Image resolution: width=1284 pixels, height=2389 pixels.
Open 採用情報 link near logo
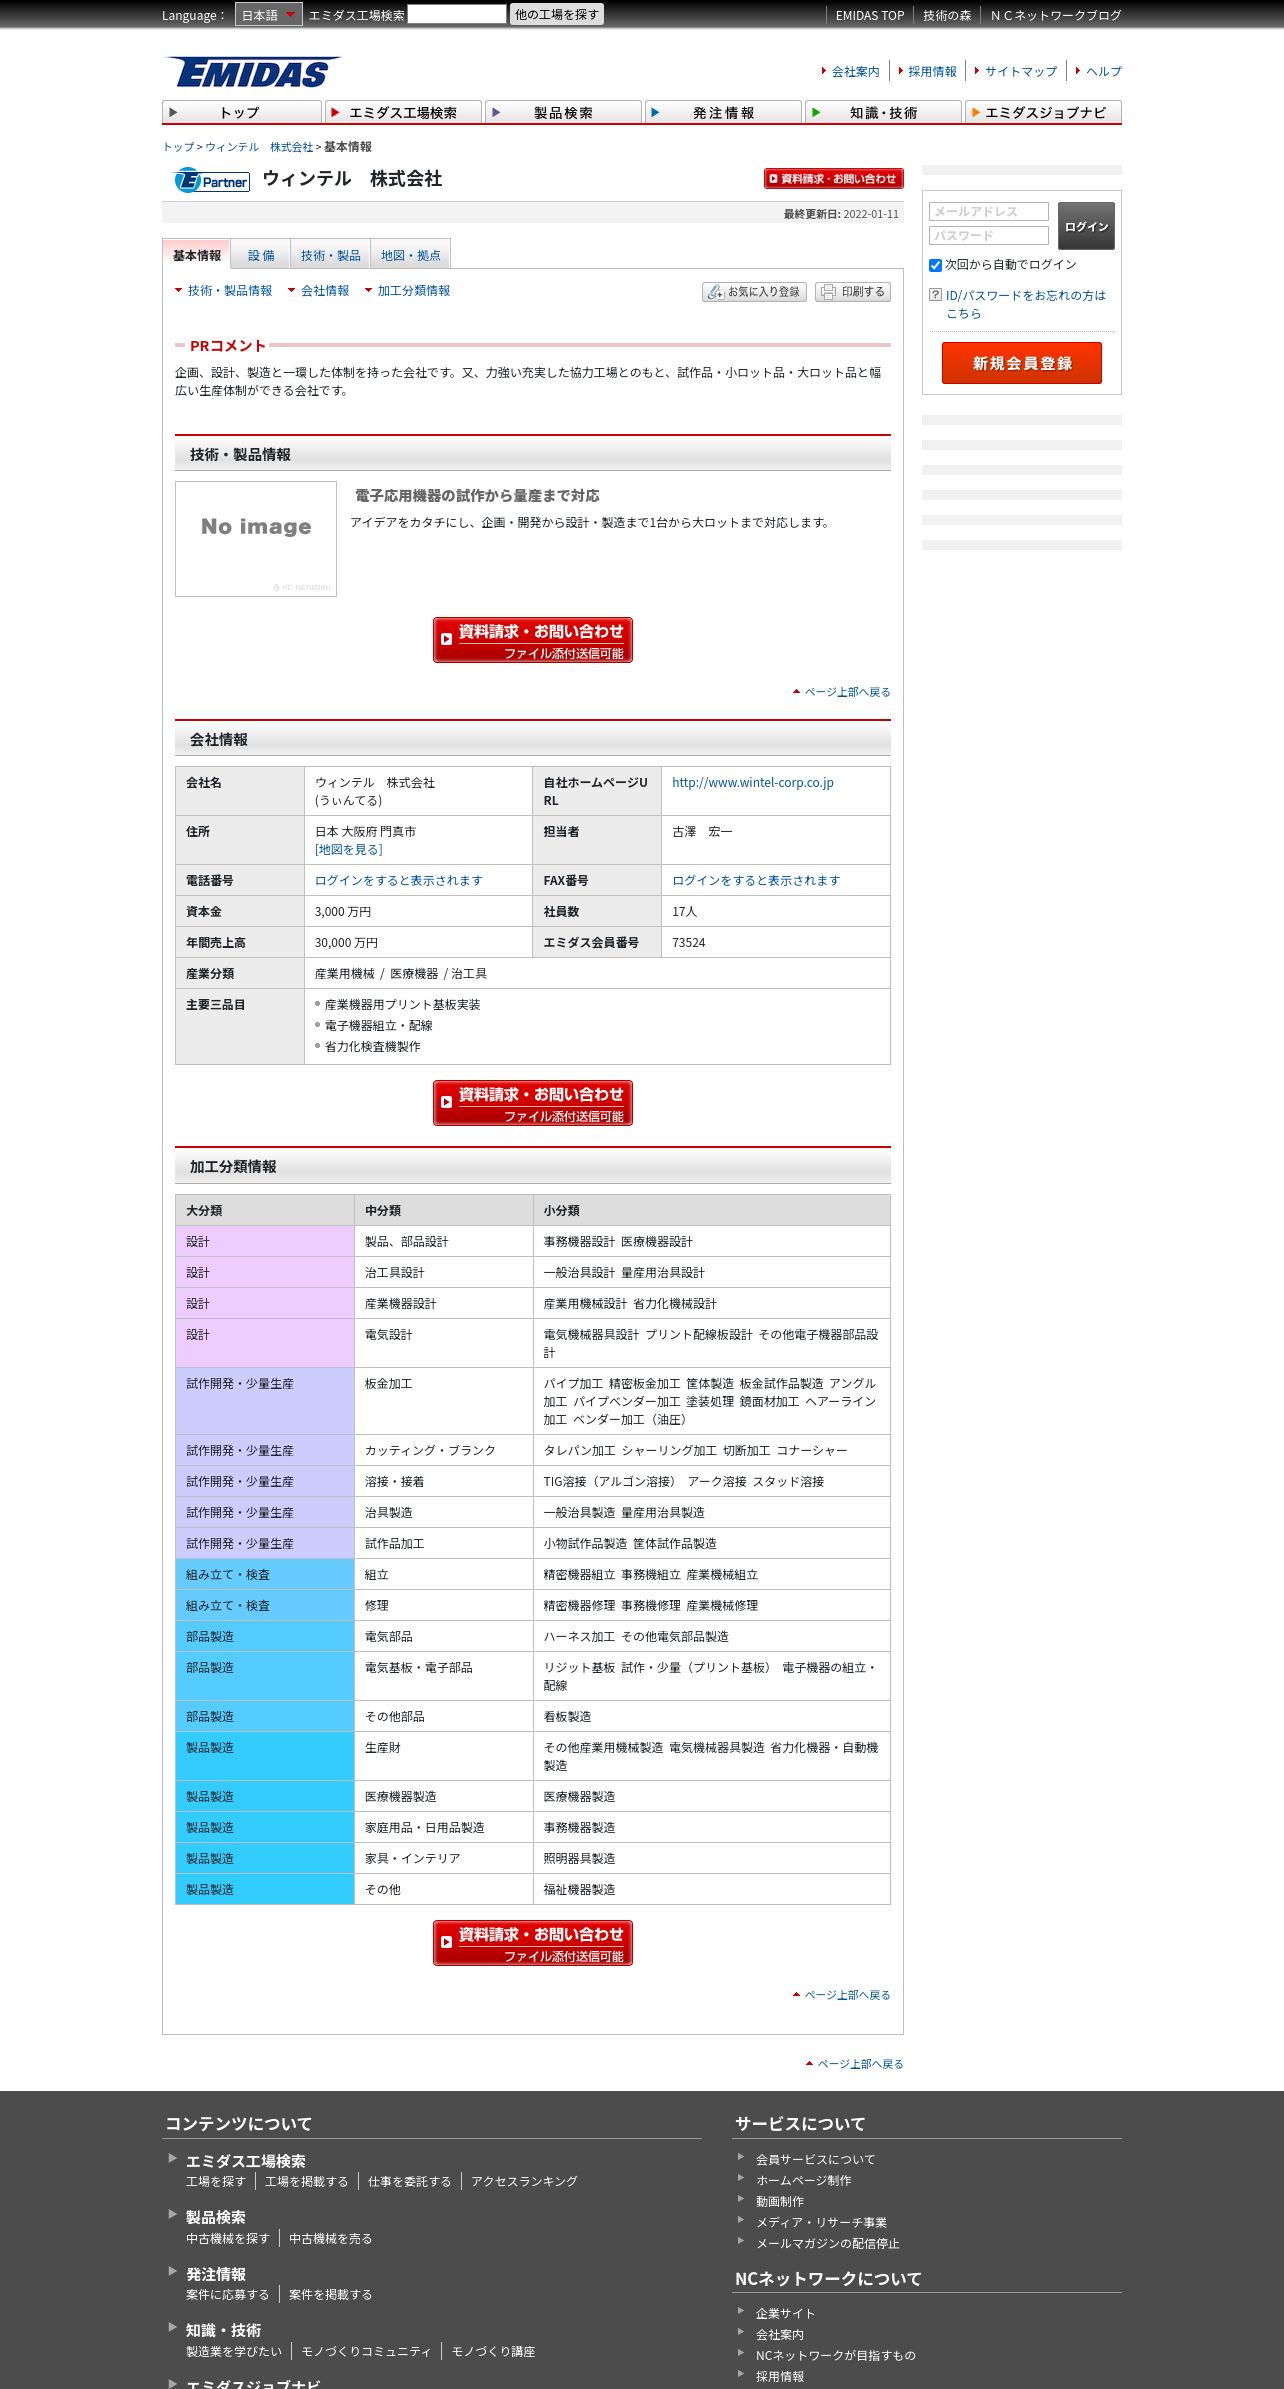tap(932, 71)
